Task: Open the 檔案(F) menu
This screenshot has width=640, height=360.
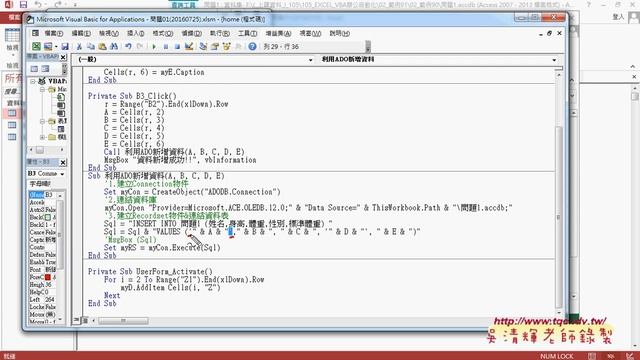Action: 53,33
